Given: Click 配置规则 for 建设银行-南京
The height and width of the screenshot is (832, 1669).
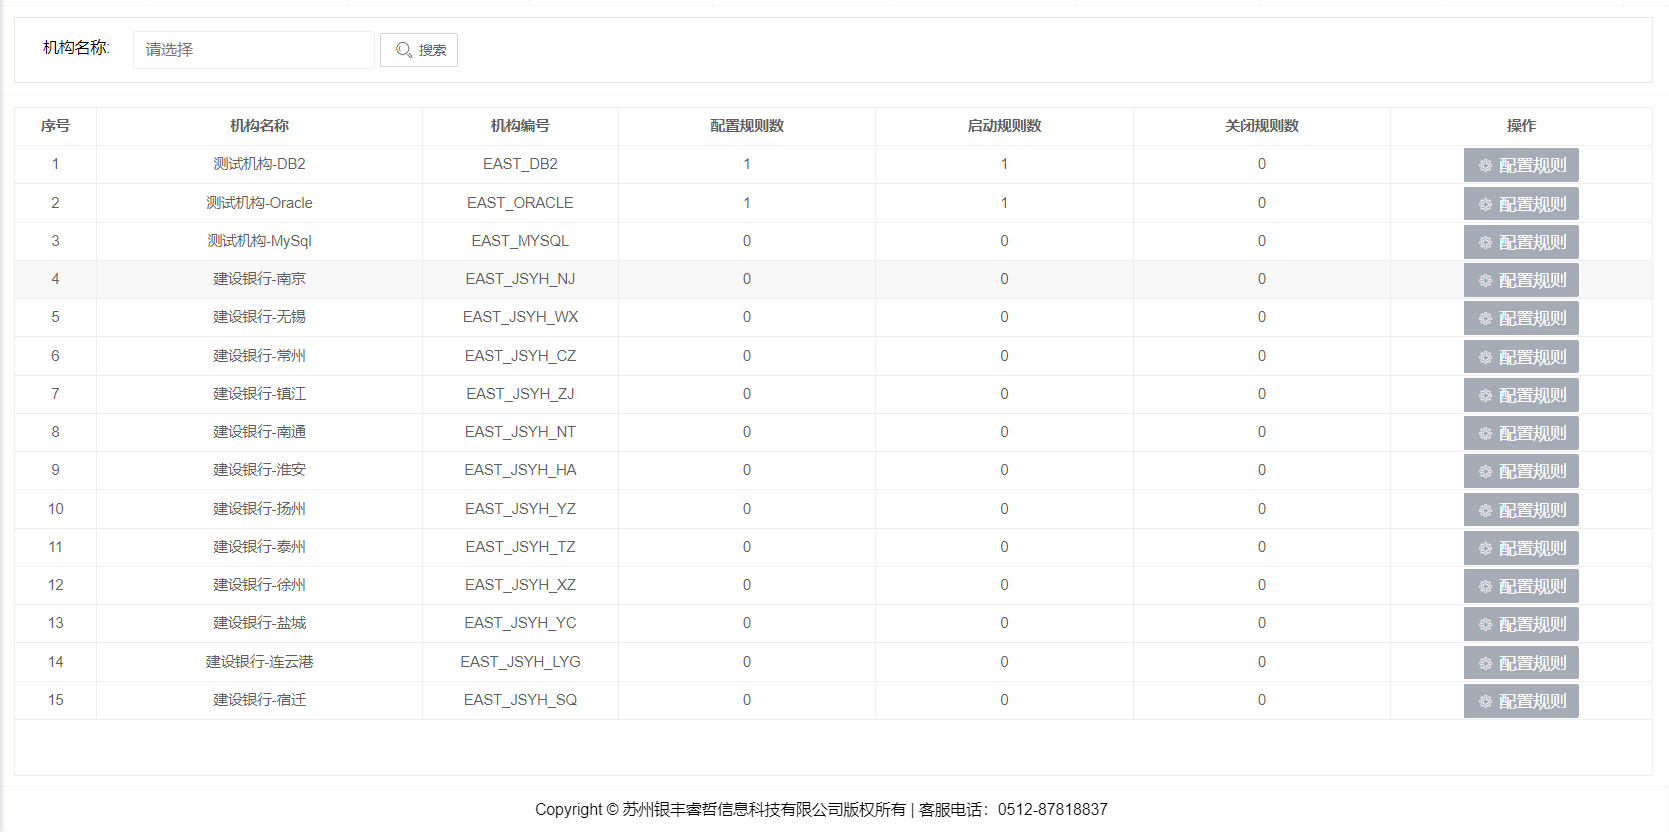Looking at the screenshot, I should click(1521, 280).
